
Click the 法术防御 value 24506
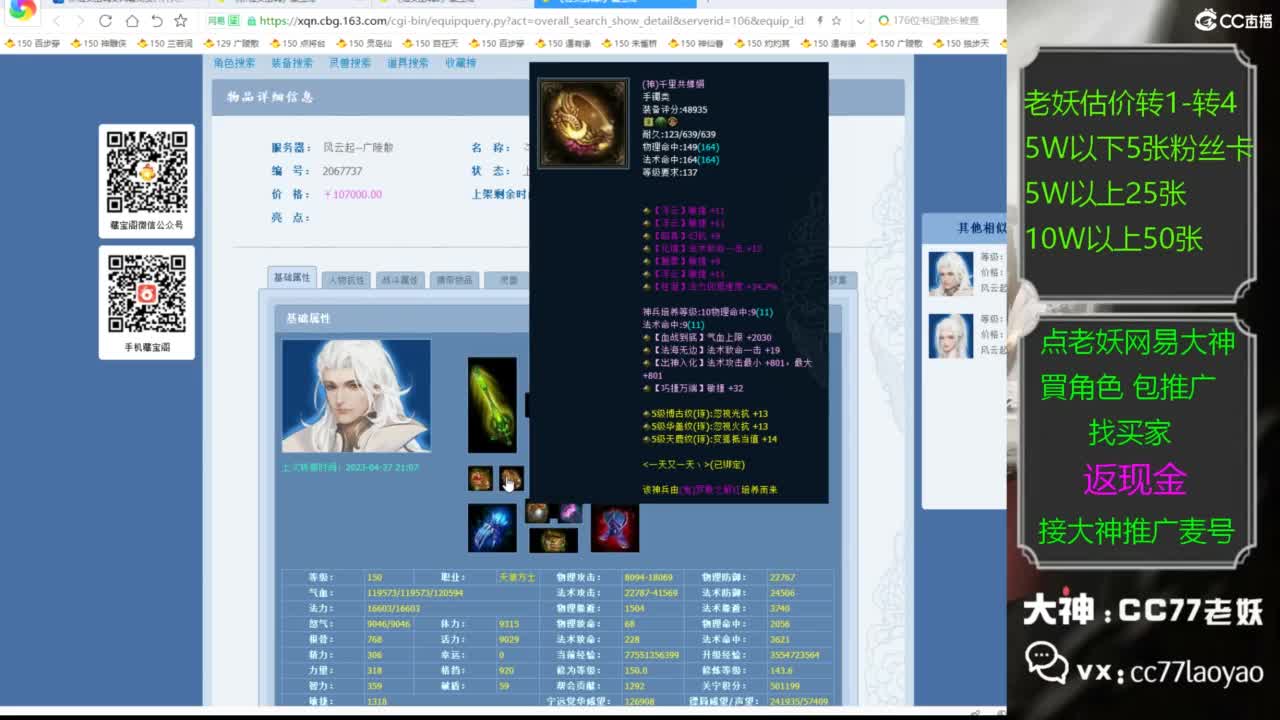coord(782,593)
